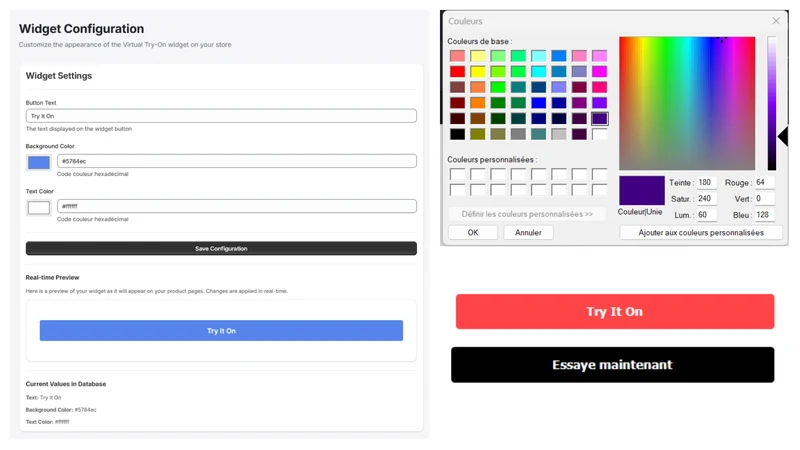Click the Satur value field
Image resolution: width=800 pixels, height=450 pixels.
click(x=707, y=198)
